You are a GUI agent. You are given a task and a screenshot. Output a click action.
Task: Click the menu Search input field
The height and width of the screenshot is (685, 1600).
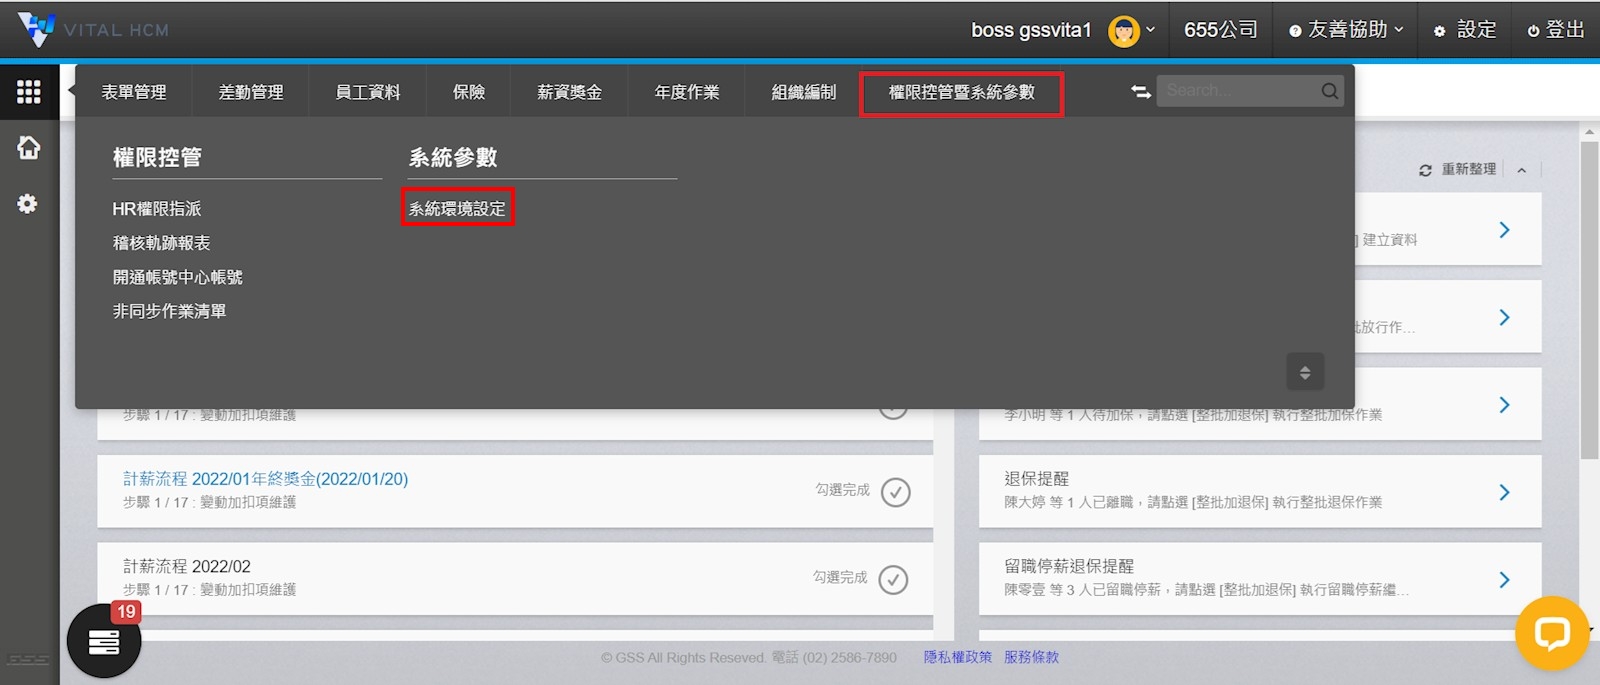[x=1238, y=91]
